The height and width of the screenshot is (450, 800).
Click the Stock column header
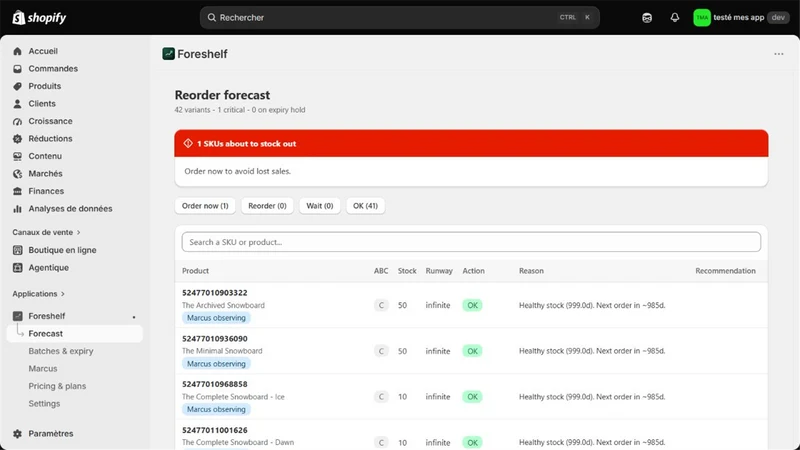(x=407, y=271)
